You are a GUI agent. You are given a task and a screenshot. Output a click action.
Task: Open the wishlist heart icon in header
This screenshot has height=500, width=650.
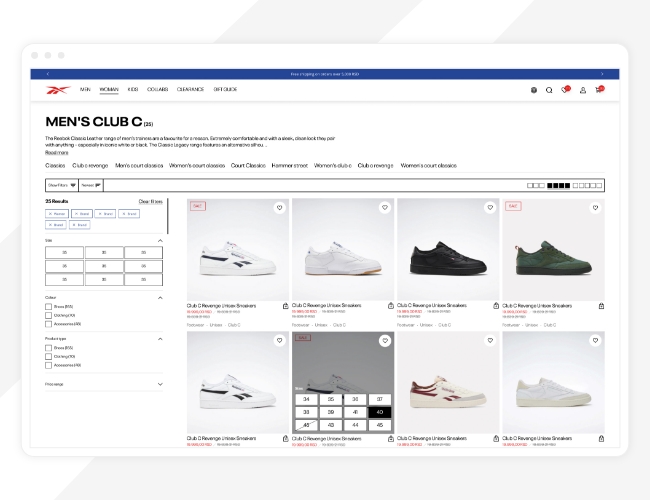click(x=565, y=90)
